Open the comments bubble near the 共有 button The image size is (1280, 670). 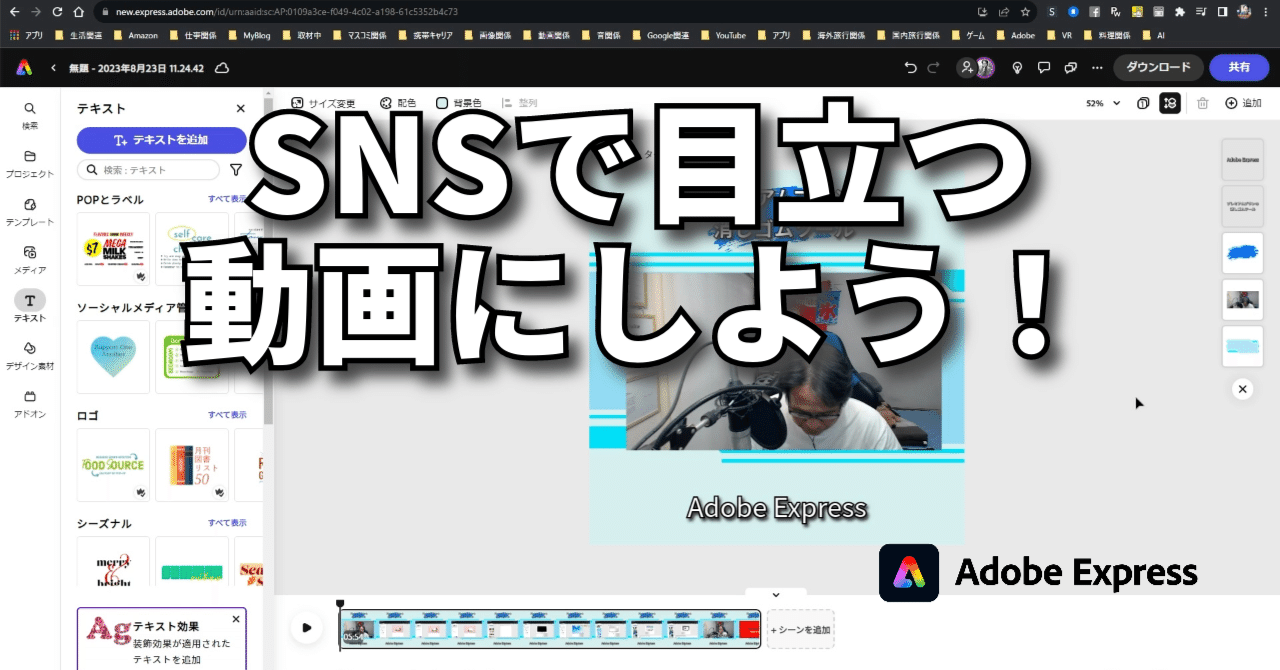point(1044,67)
